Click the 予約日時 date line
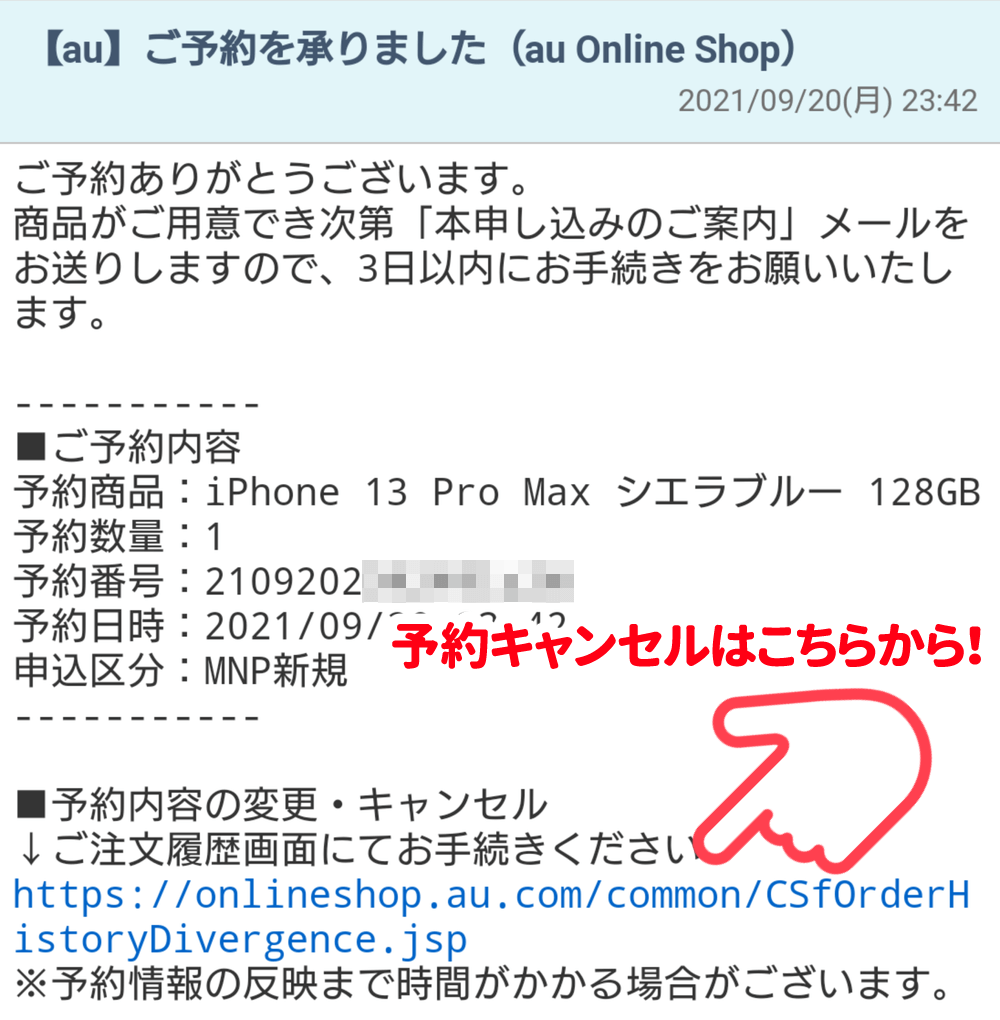This screenshot has height=1020, width=1000. tap(290, 626)
